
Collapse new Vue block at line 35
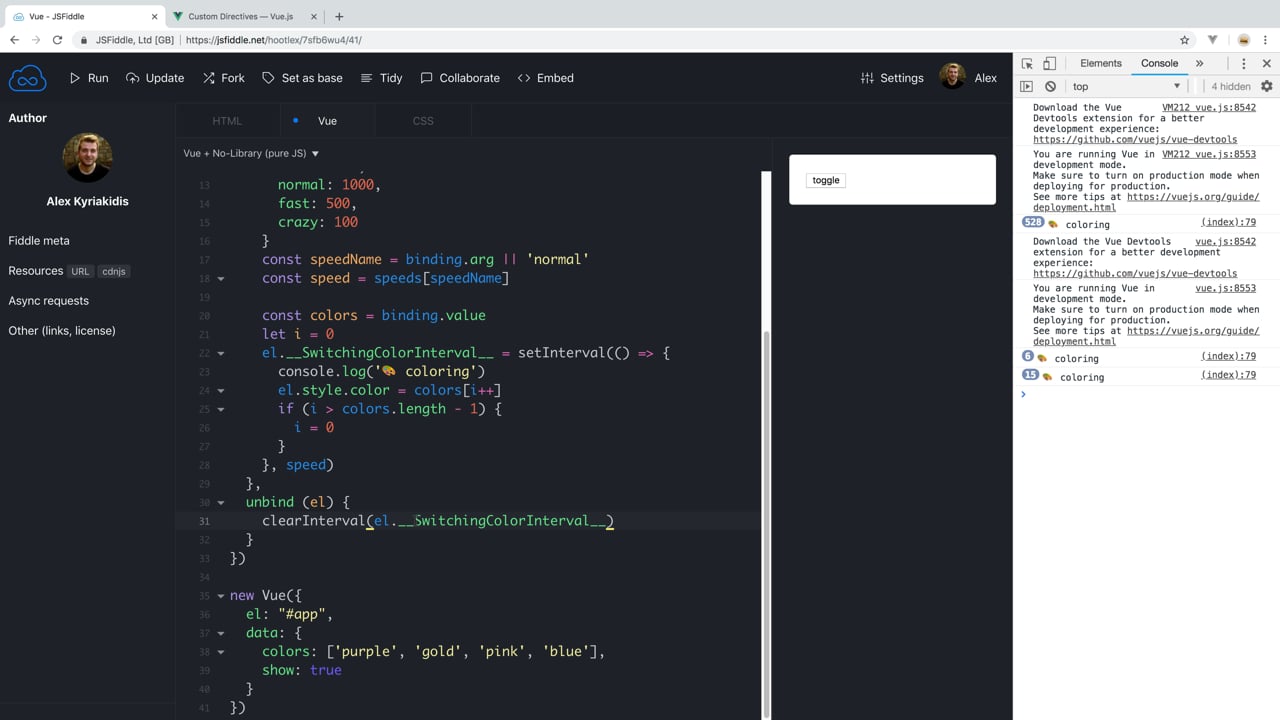(221, 596)
